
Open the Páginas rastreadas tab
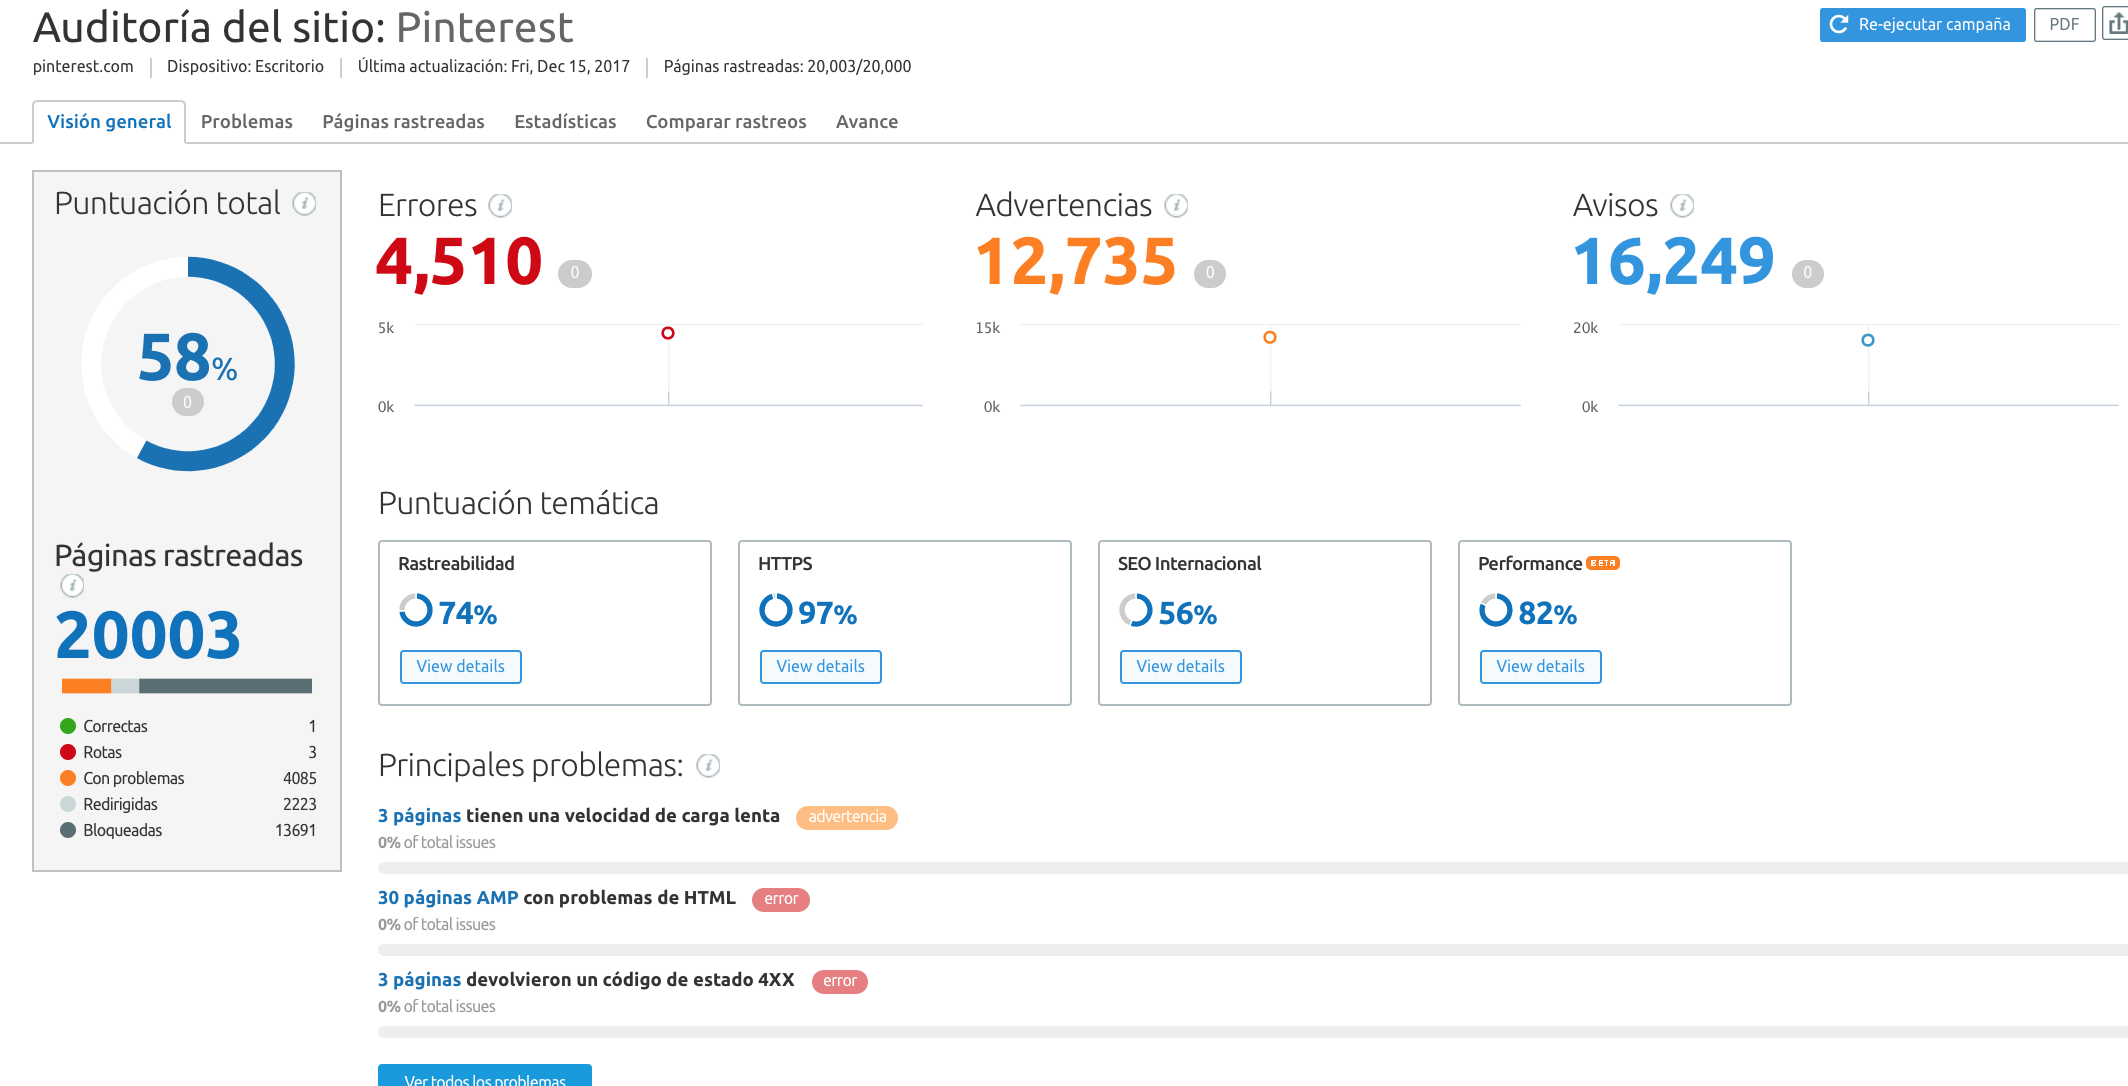pos(403,122)
